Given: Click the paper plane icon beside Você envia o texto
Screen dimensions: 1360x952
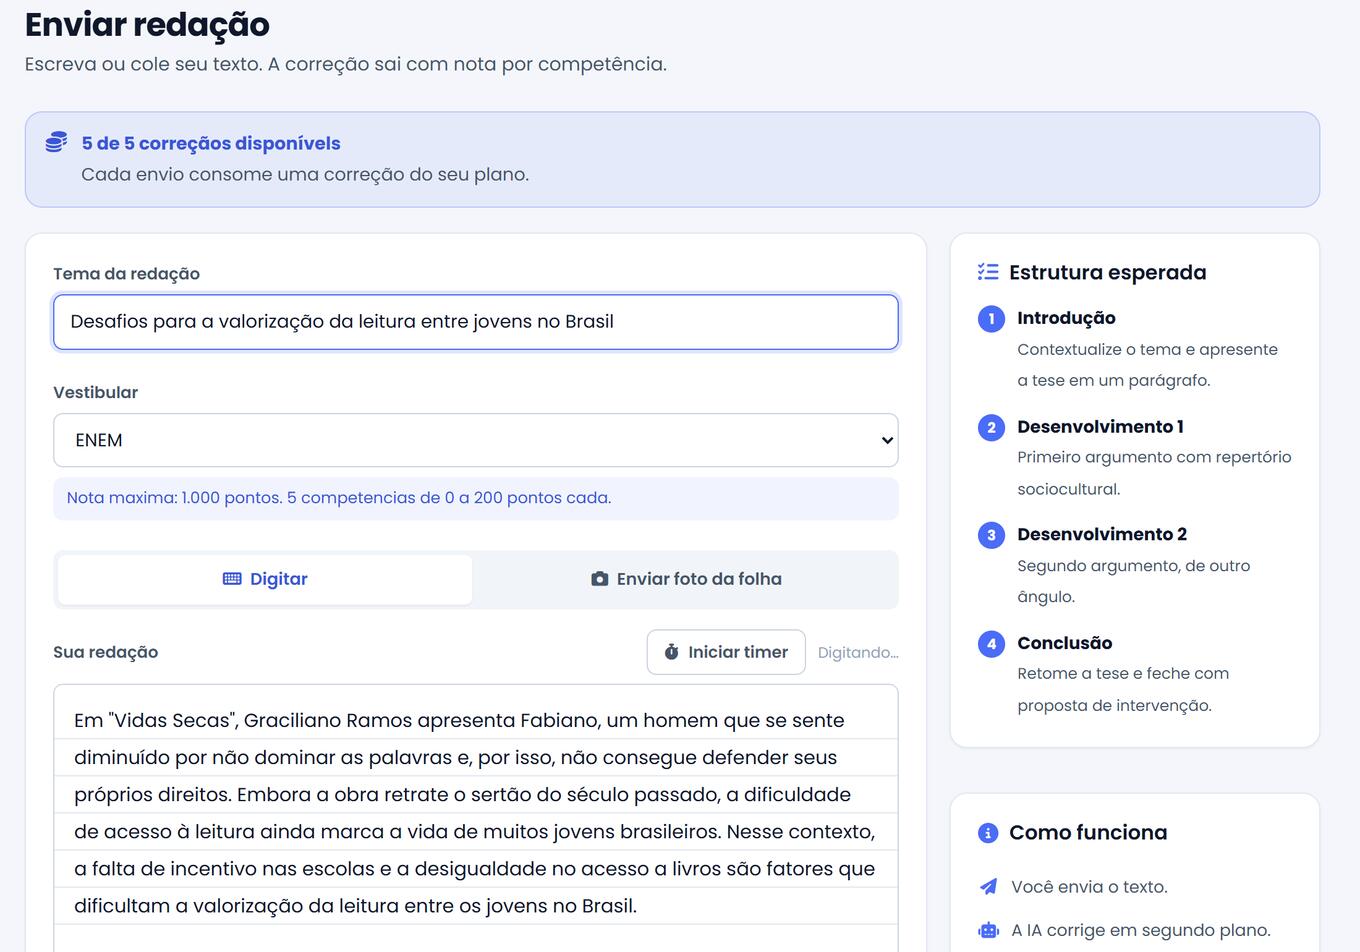Looking at the screenshot, I should 988,887.
